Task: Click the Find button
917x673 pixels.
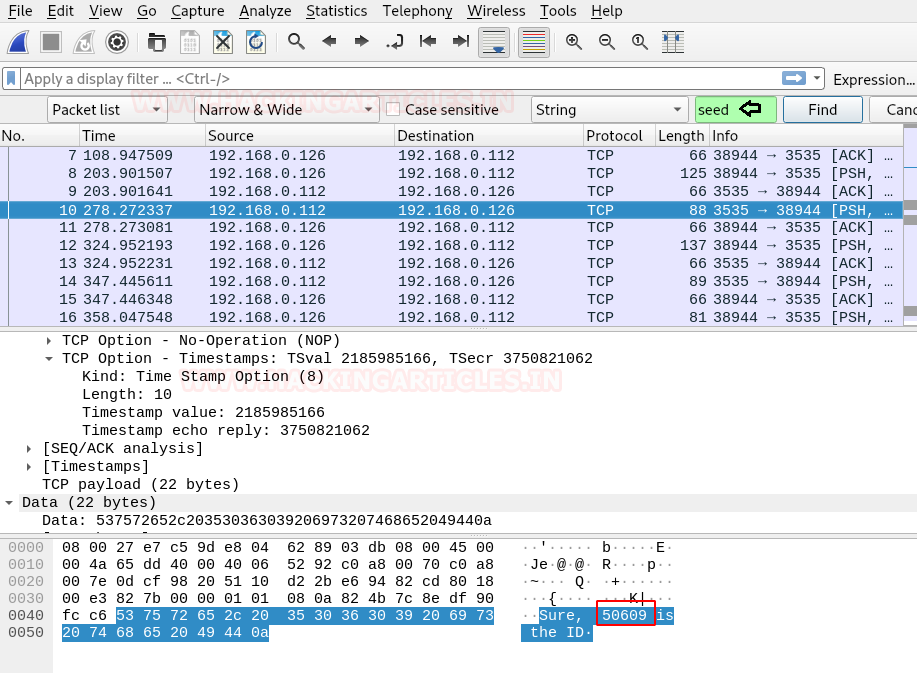Action: (x=822, y=110)
